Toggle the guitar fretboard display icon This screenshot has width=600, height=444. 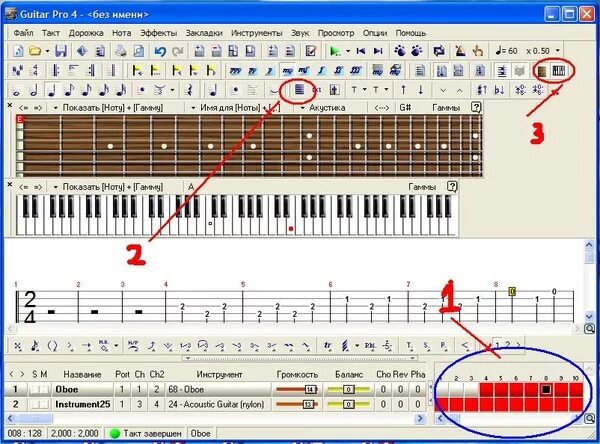pyautogui.click(x=541, y=70)
